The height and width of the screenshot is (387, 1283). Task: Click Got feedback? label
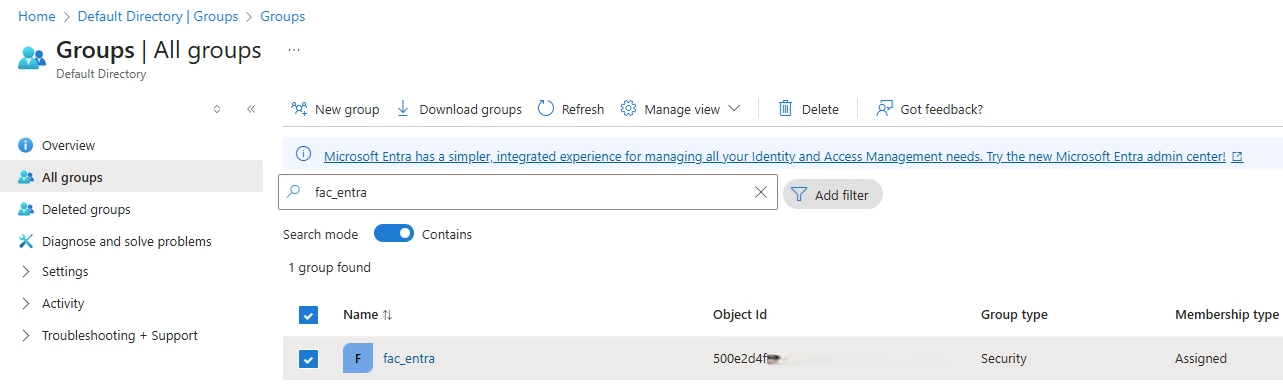click(941, 109)
